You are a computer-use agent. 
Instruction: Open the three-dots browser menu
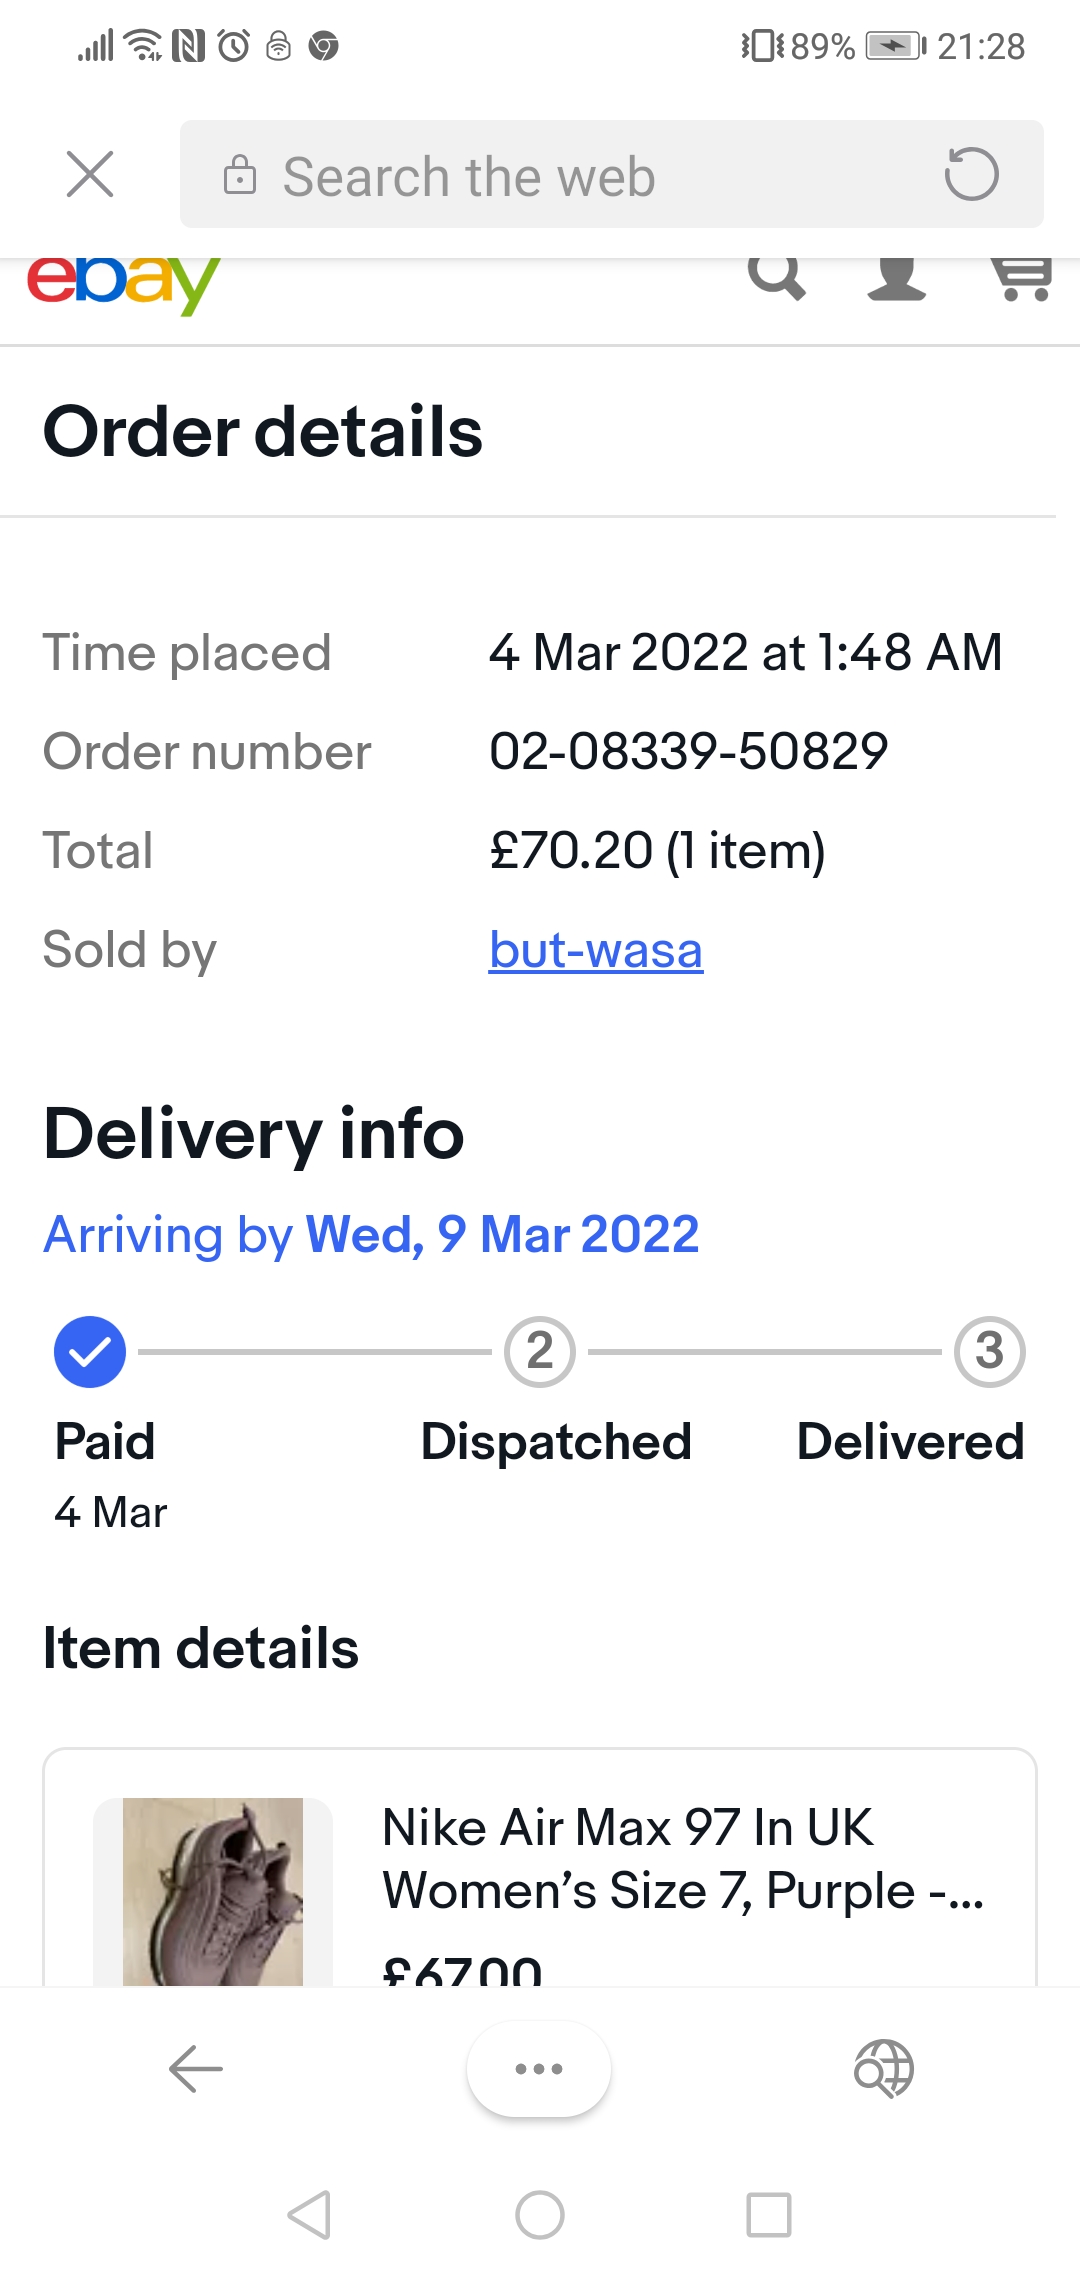click(x=539, y=2069)
